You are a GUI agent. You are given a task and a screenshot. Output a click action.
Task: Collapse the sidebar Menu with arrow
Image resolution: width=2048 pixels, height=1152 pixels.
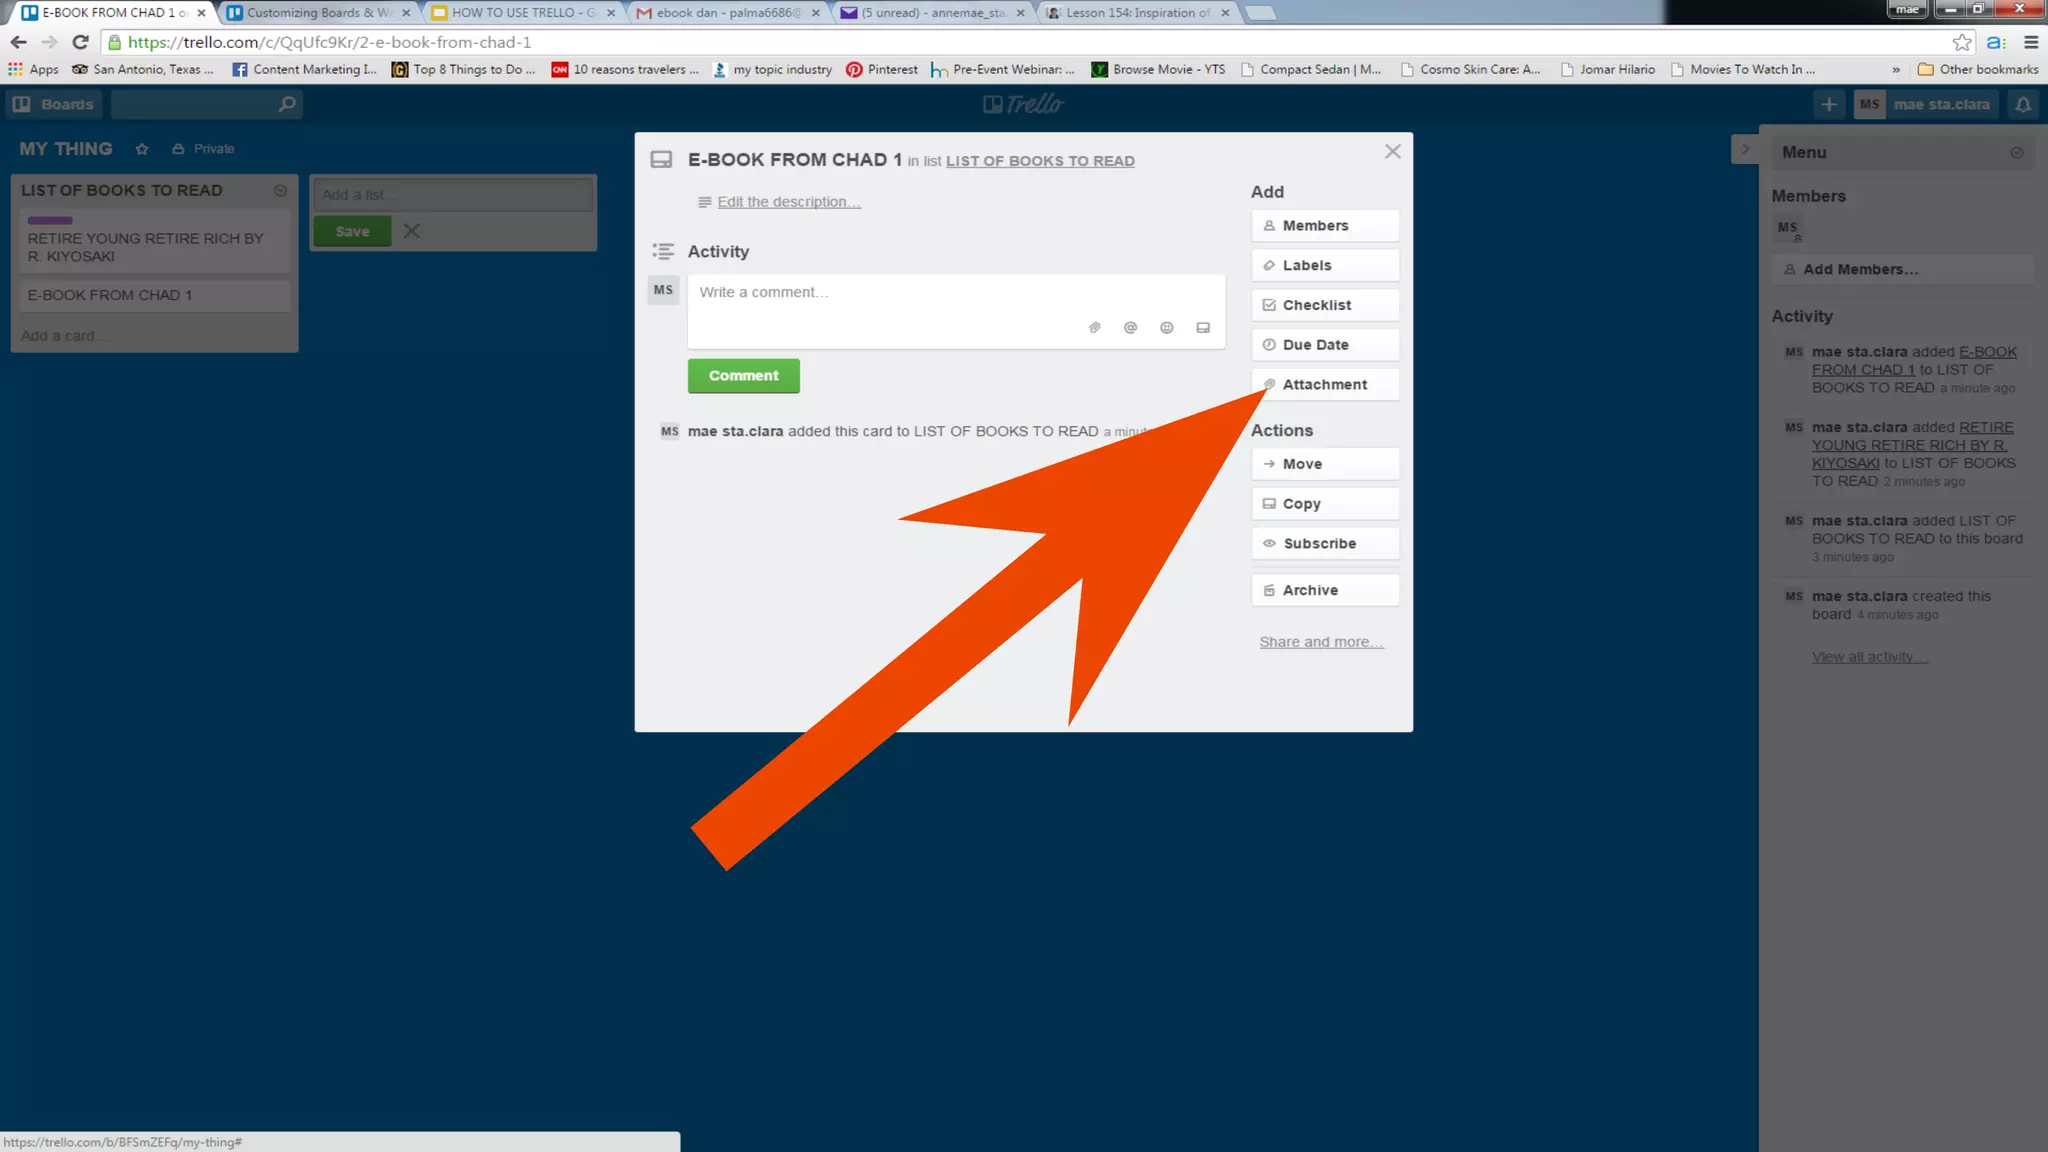click(1745, 149)
